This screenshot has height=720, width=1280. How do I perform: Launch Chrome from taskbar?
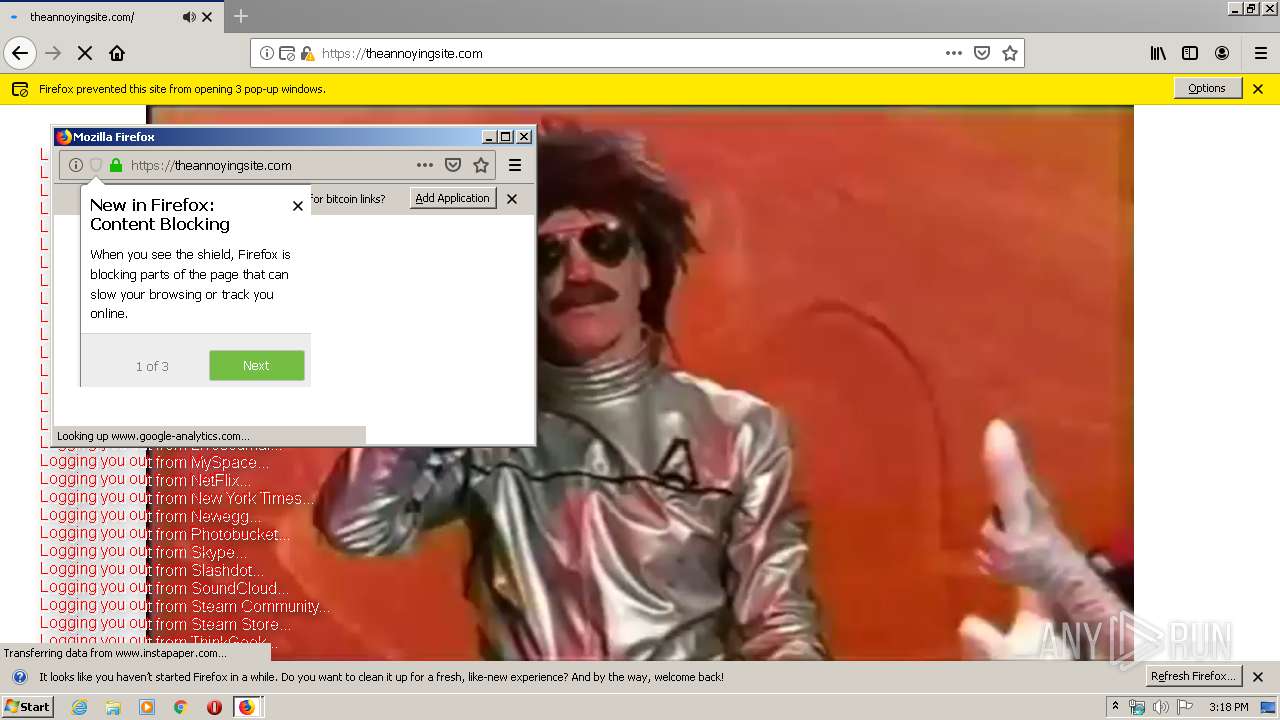coord(180,707)
